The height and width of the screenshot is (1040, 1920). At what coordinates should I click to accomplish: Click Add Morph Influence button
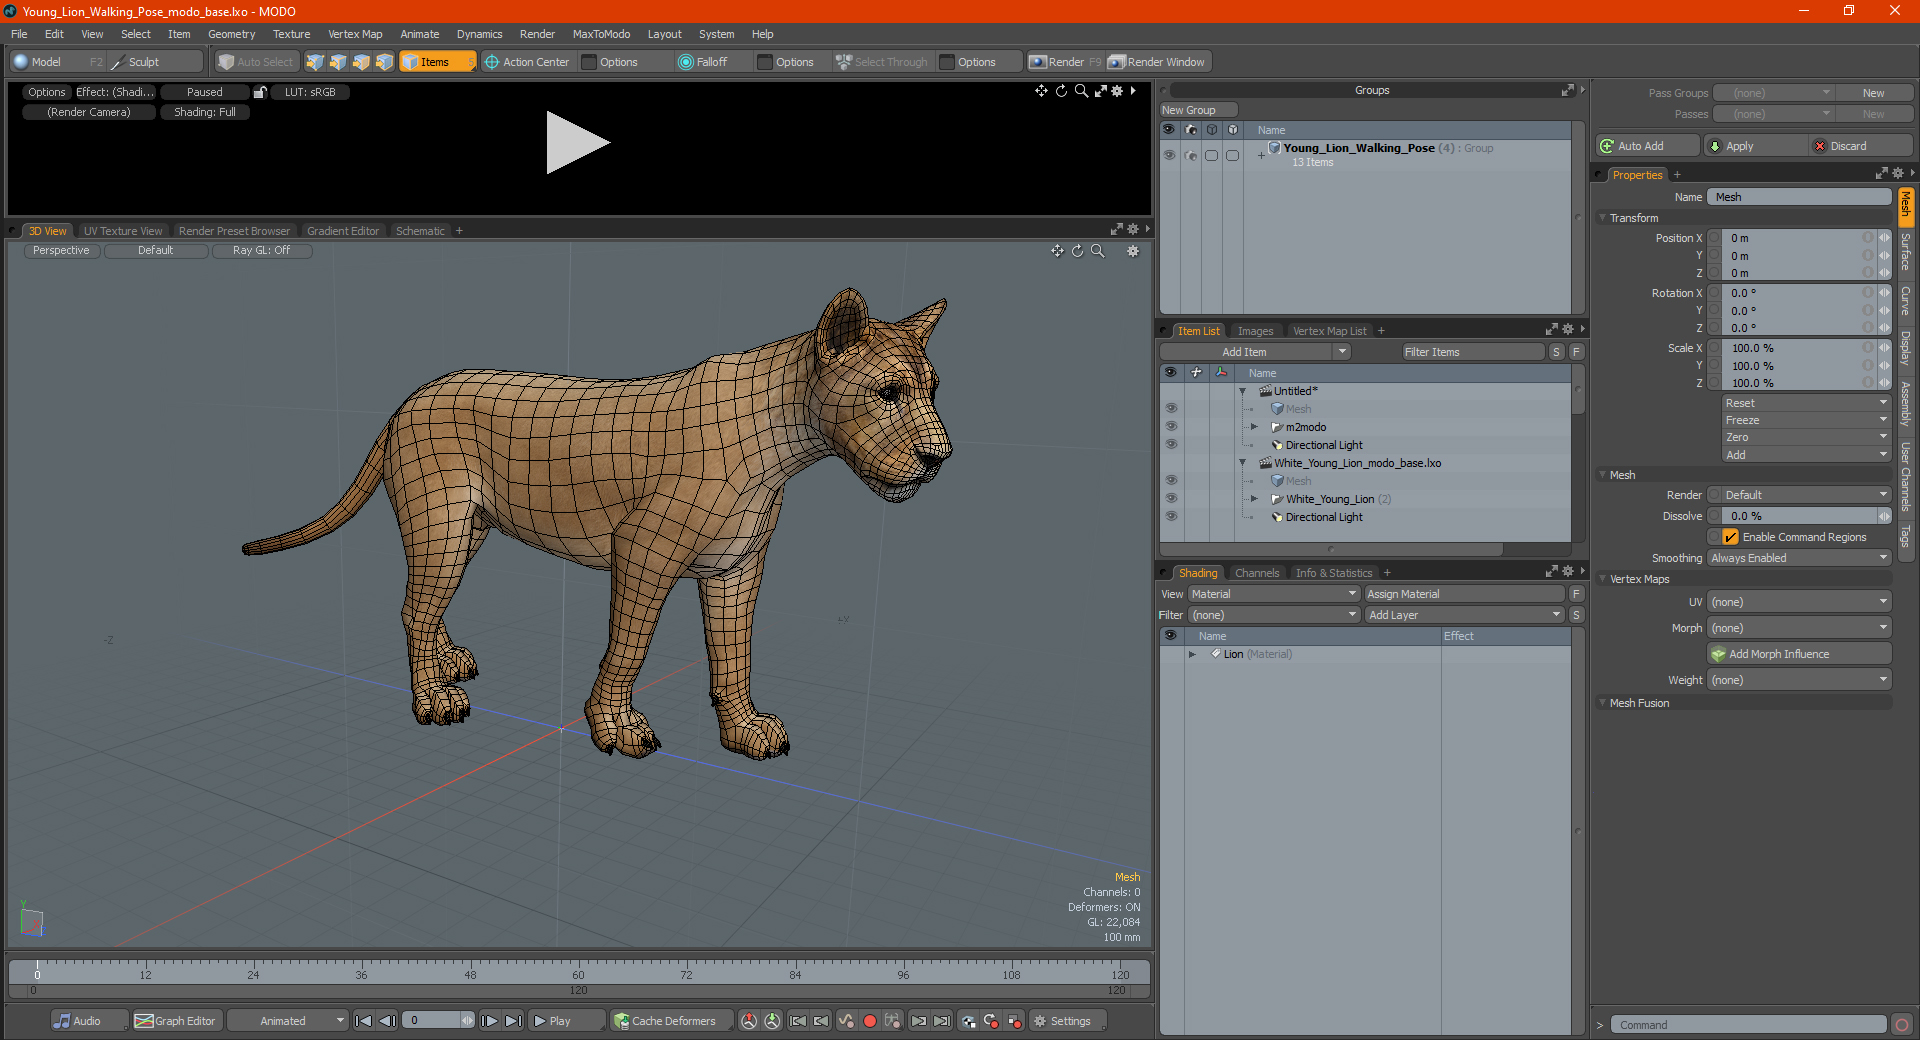click(1799, 654)
